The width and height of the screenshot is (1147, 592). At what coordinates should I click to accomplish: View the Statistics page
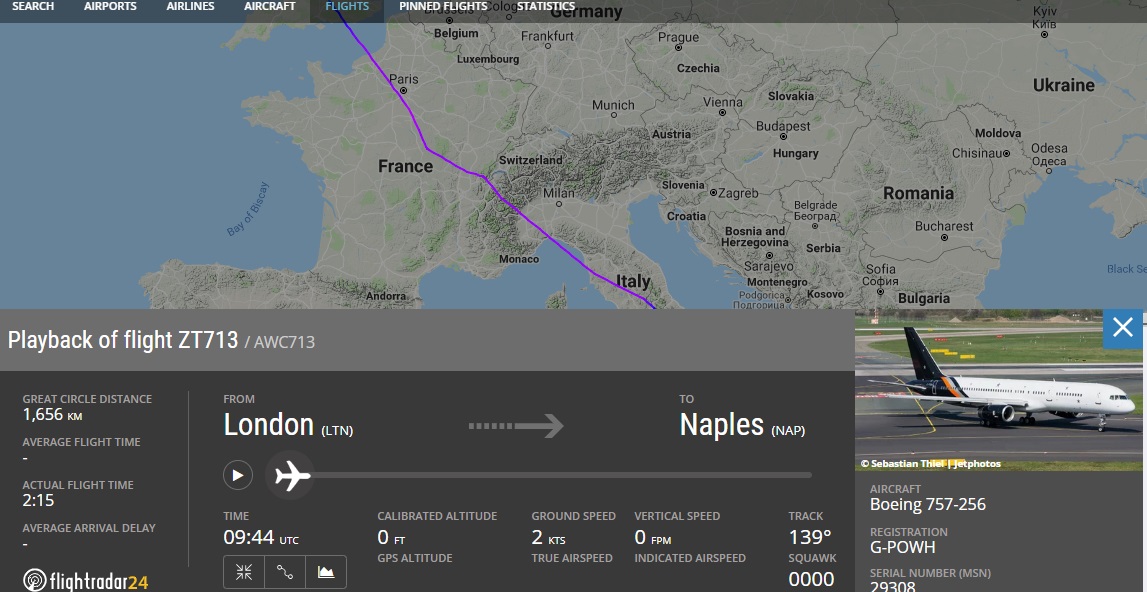[546, 7]
